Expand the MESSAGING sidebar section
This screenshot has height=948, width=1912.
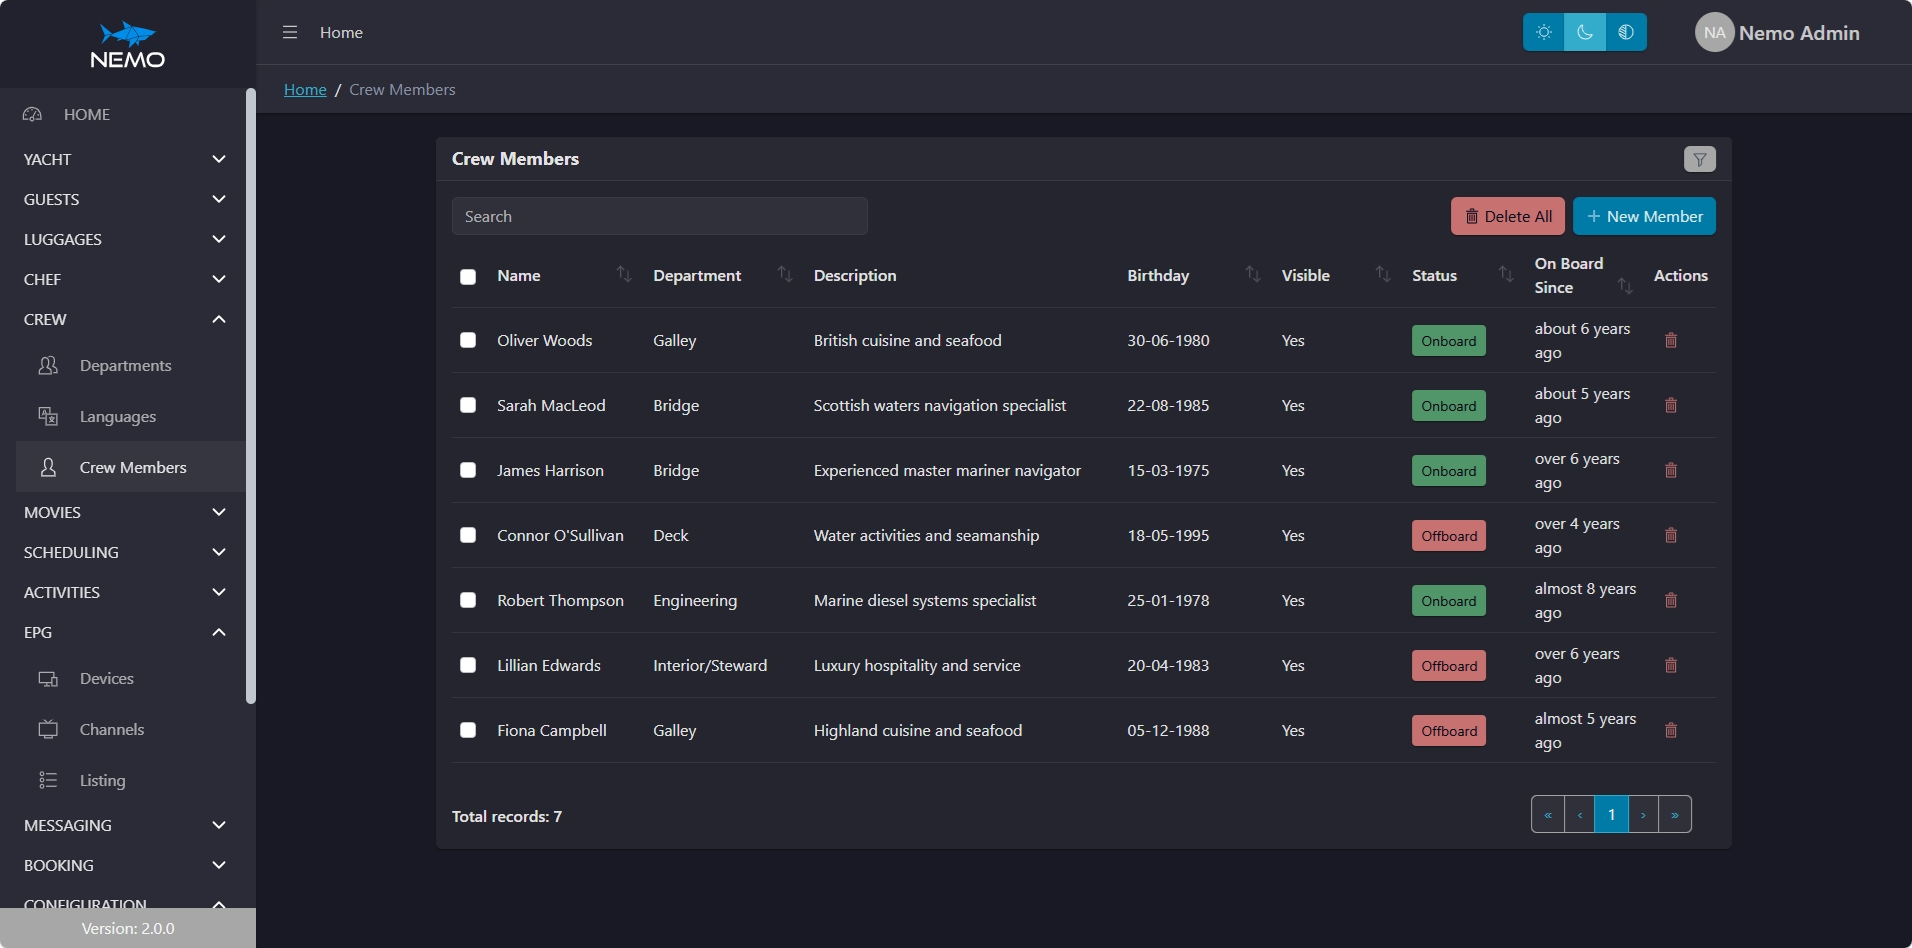[x=124, y=825]
